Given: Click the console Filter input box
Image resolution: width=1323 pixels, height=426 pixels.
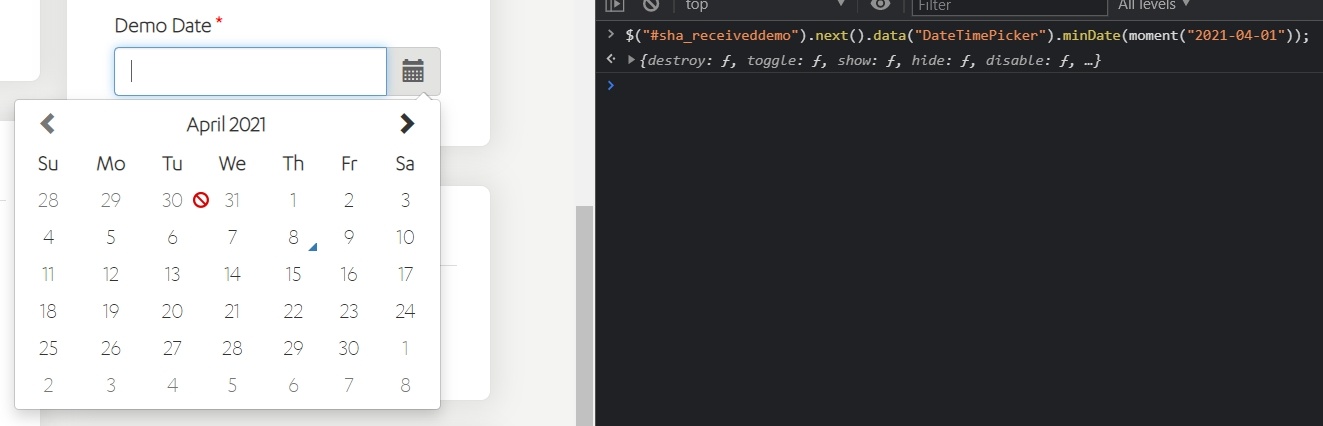Looking at the screenshot, I should pos(995,6).
